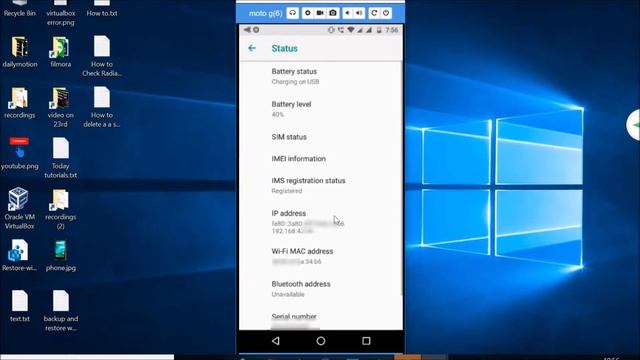Tap the Android back navigation button
The width and height of the screenshot is (640, 360).
(276, 341)
